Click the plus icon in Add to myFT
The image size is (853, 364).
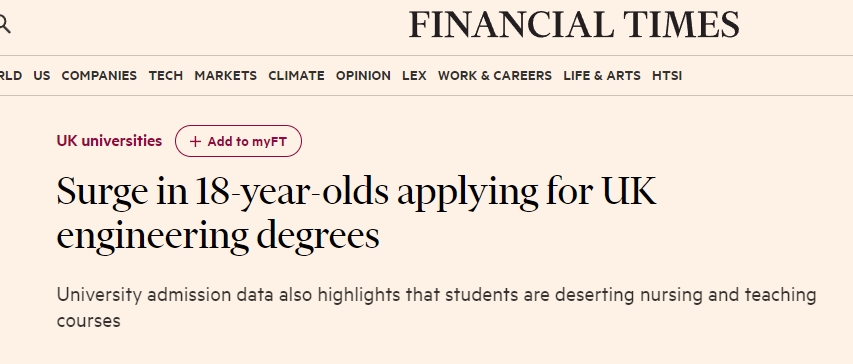(x=195, y=141)
